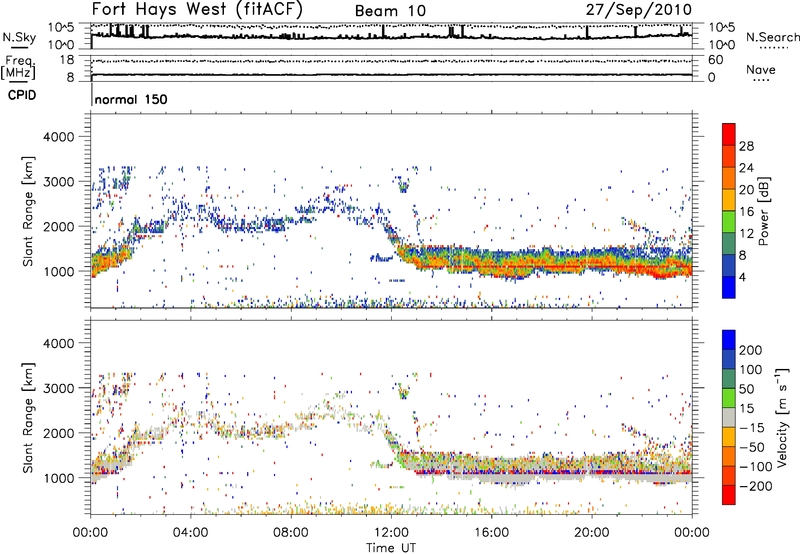
Task: Pick the light green 12–16 dB Power segment
Action: [x=729, y=221]
